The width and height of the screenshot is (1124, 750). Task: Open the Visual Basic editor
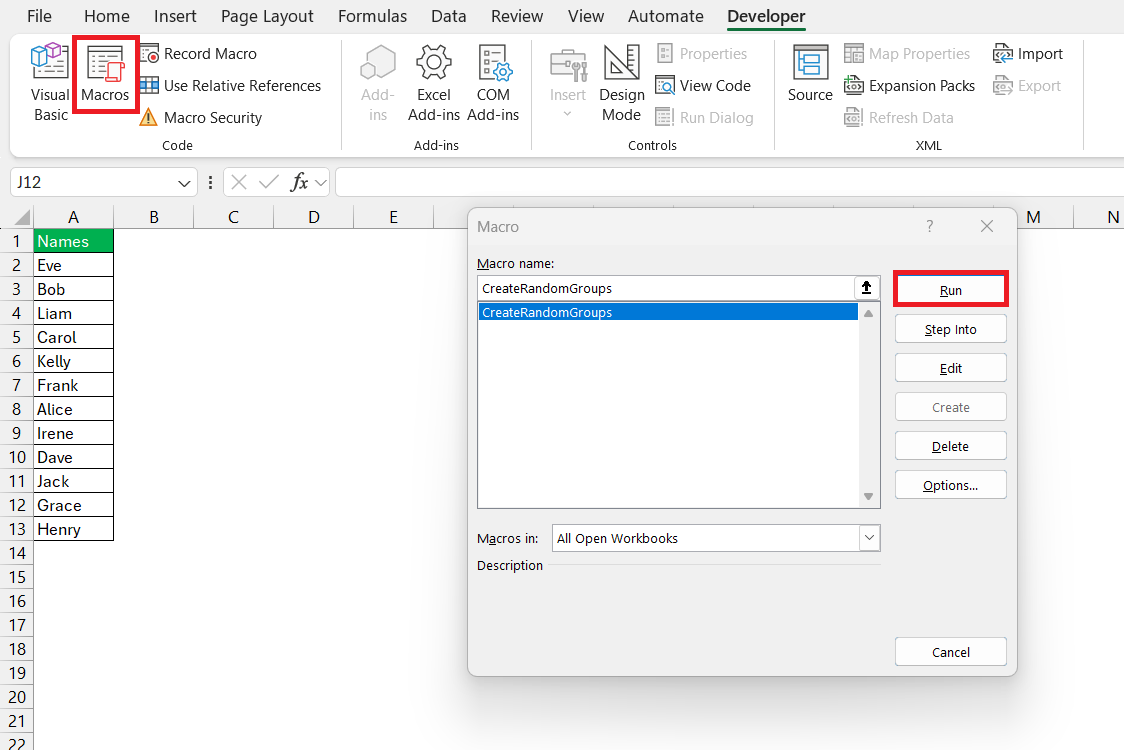click(49, 82)
